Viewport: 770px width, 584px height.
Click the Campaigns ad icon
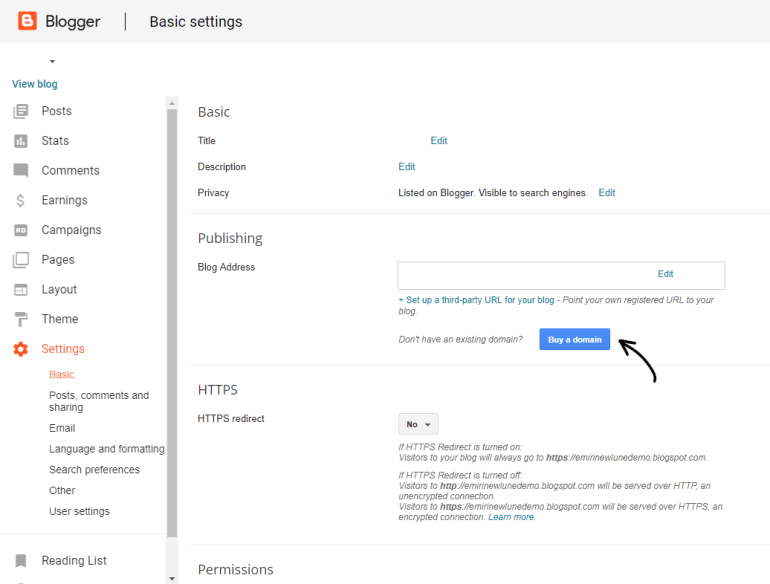[21, 230]
